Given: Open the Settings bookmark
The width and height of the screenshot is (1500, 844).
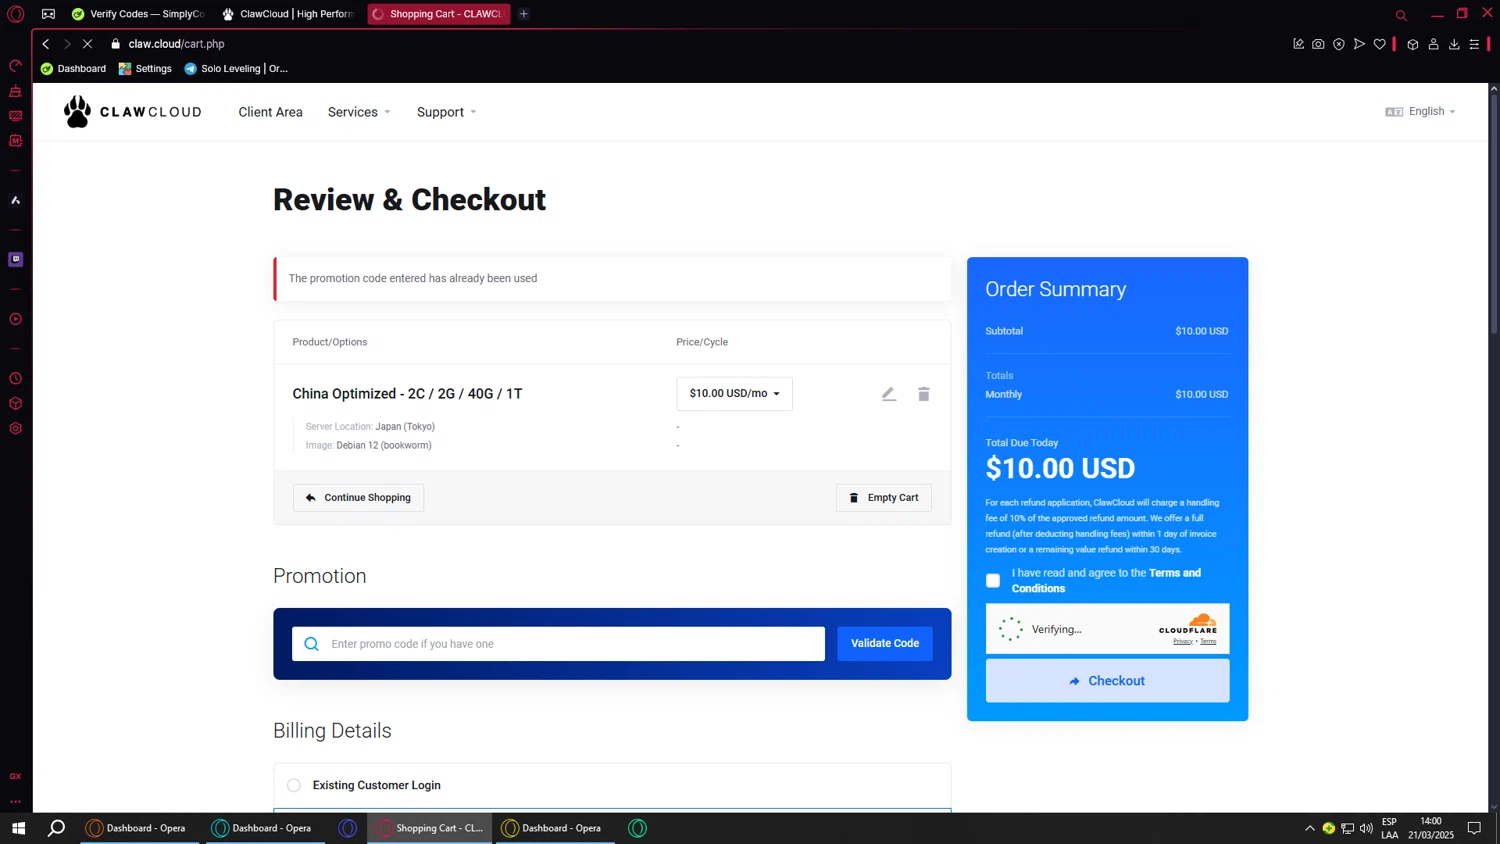Looking at the screenshot, I should [x=145, y=69].
